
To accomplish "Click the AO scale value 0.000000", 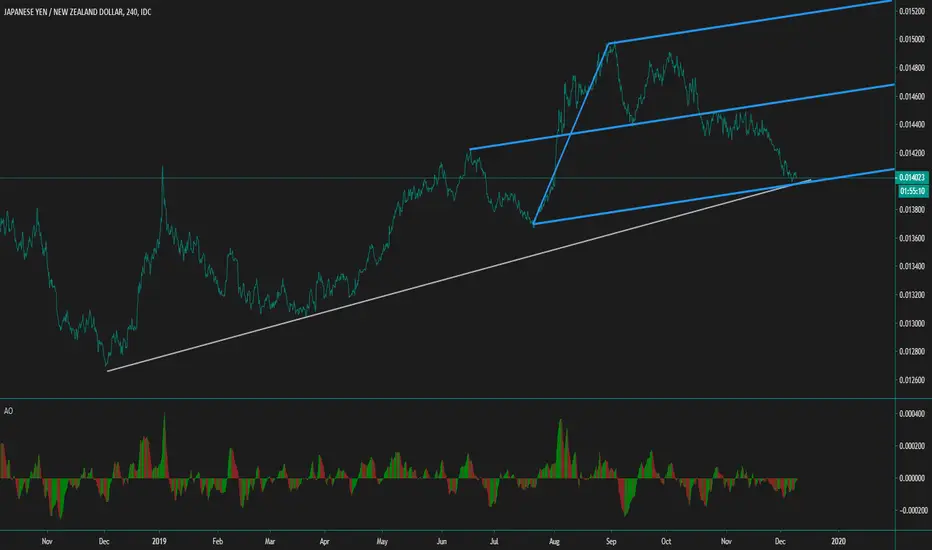I will [x=912, y=478].
